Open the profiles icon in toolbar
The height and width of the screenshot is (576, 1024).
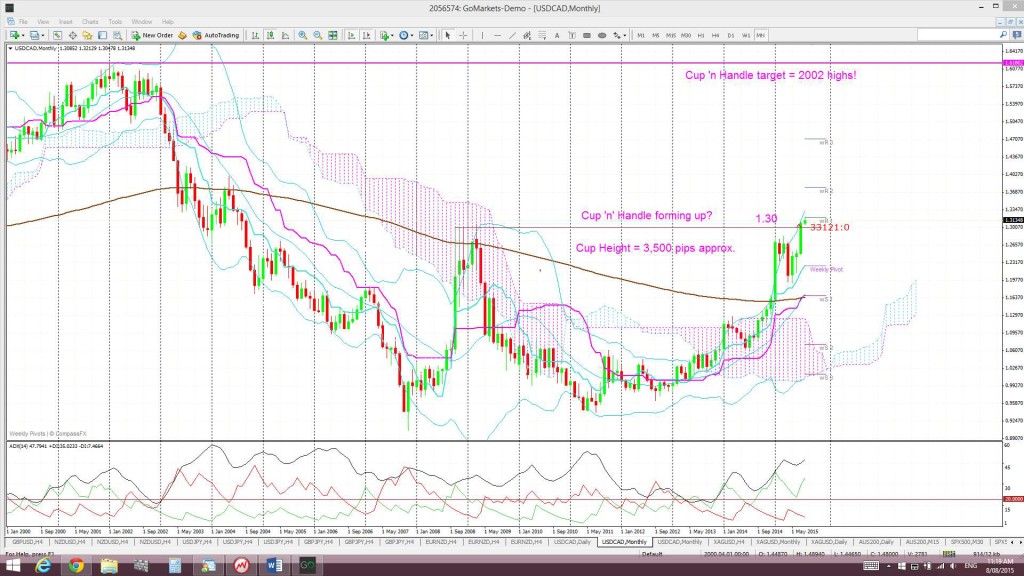(x=34, y=35)
